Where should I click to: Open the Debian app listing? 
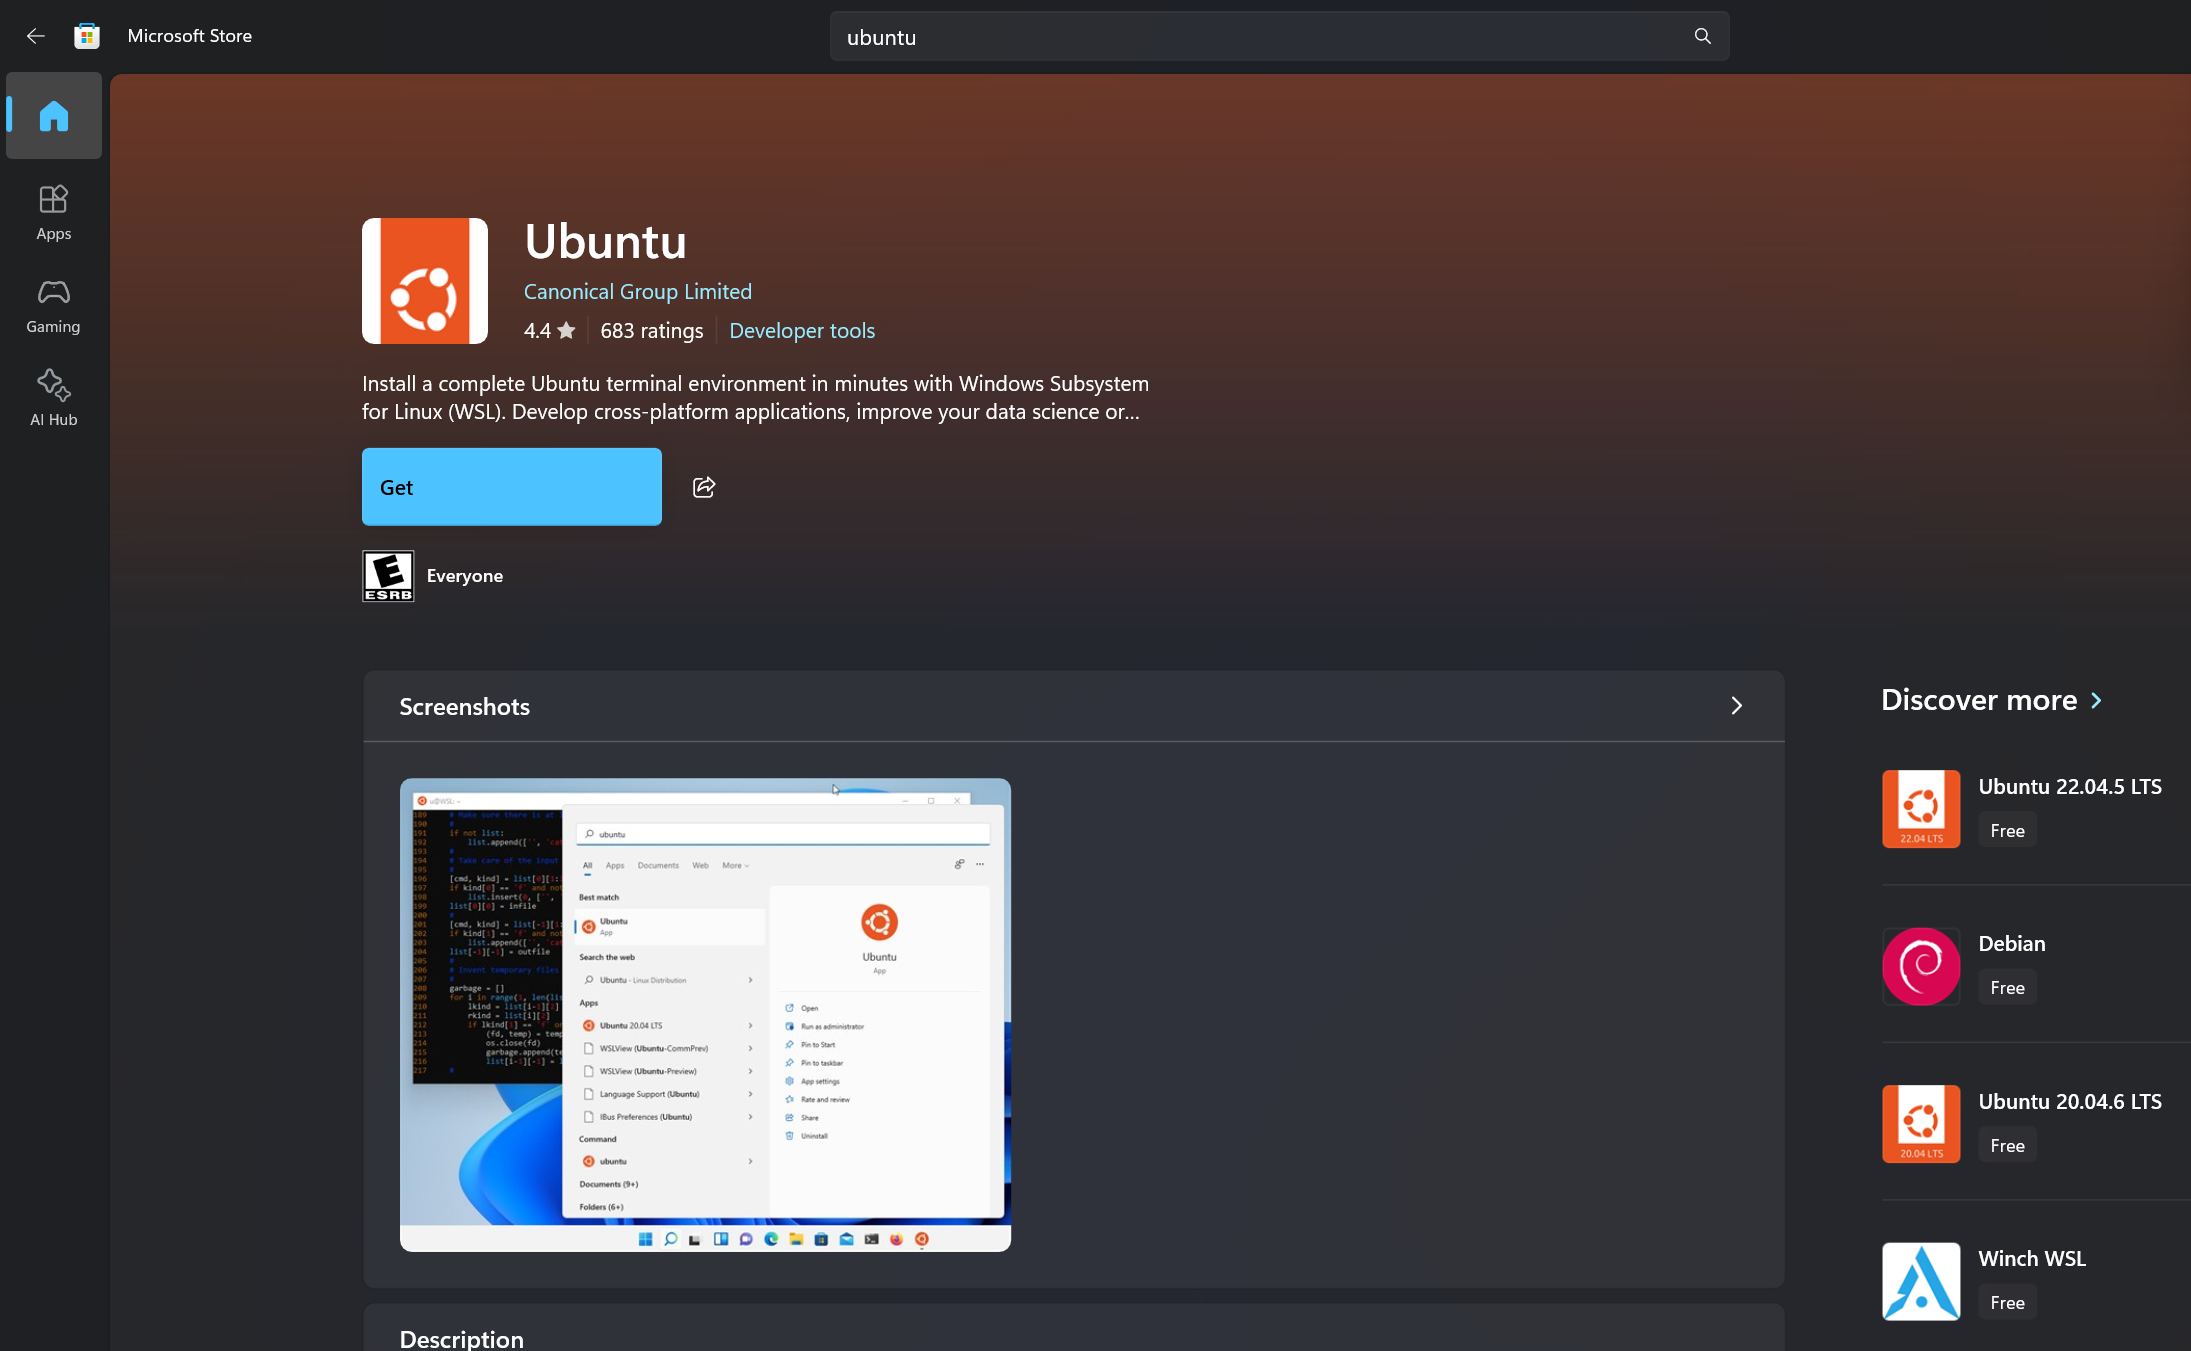coord(2011,944)
